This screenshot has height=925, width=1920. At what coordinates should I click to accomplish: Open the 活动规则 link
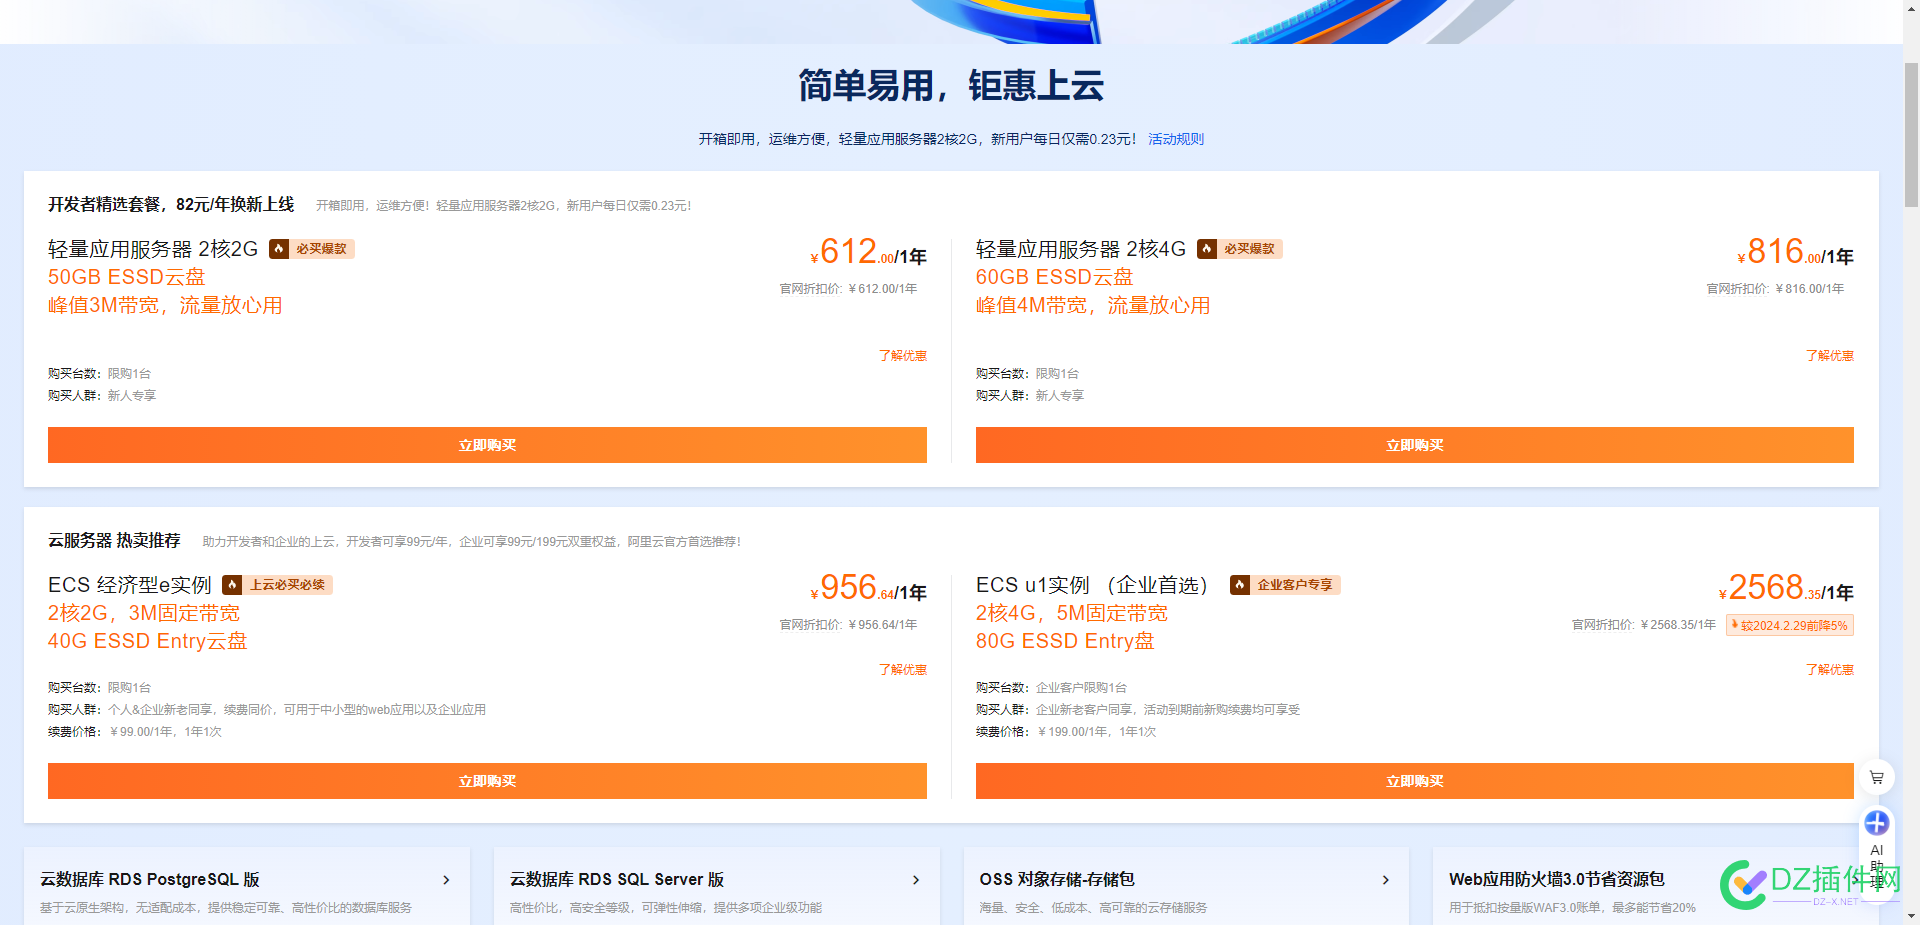point(1176,139)
